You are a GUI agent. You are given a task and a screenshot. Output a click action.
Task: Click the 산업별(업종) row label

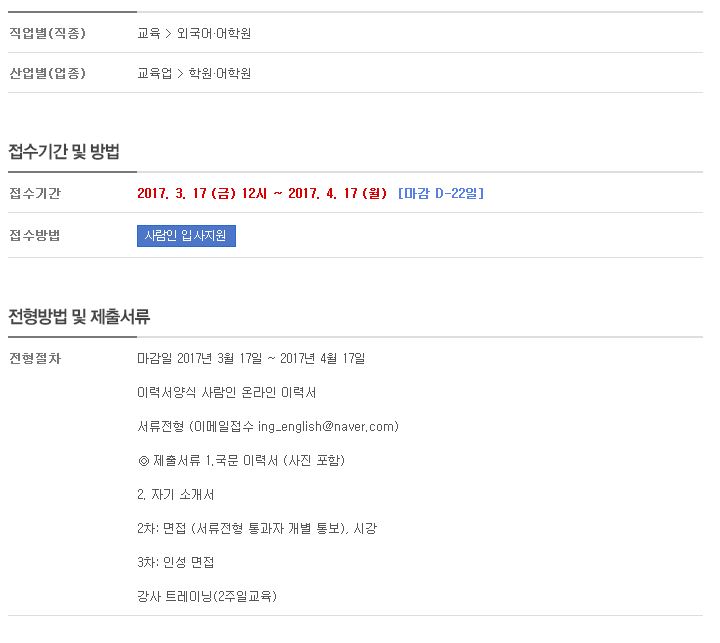click(47, 73)
